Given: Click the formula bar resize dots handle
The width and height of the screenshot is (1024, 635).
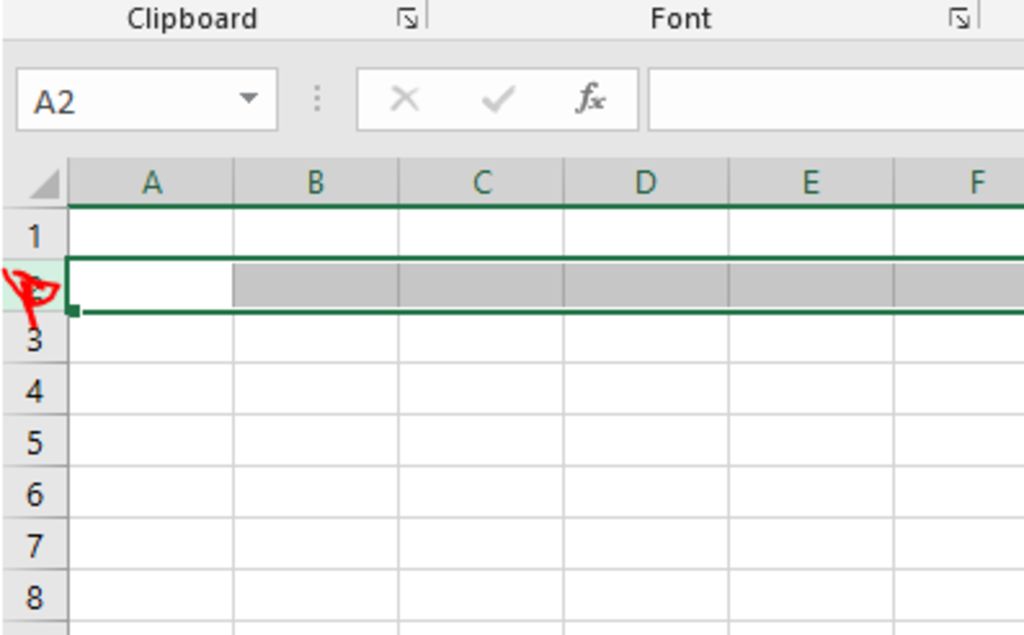Looking at the screenshot, I should (317, 99).
